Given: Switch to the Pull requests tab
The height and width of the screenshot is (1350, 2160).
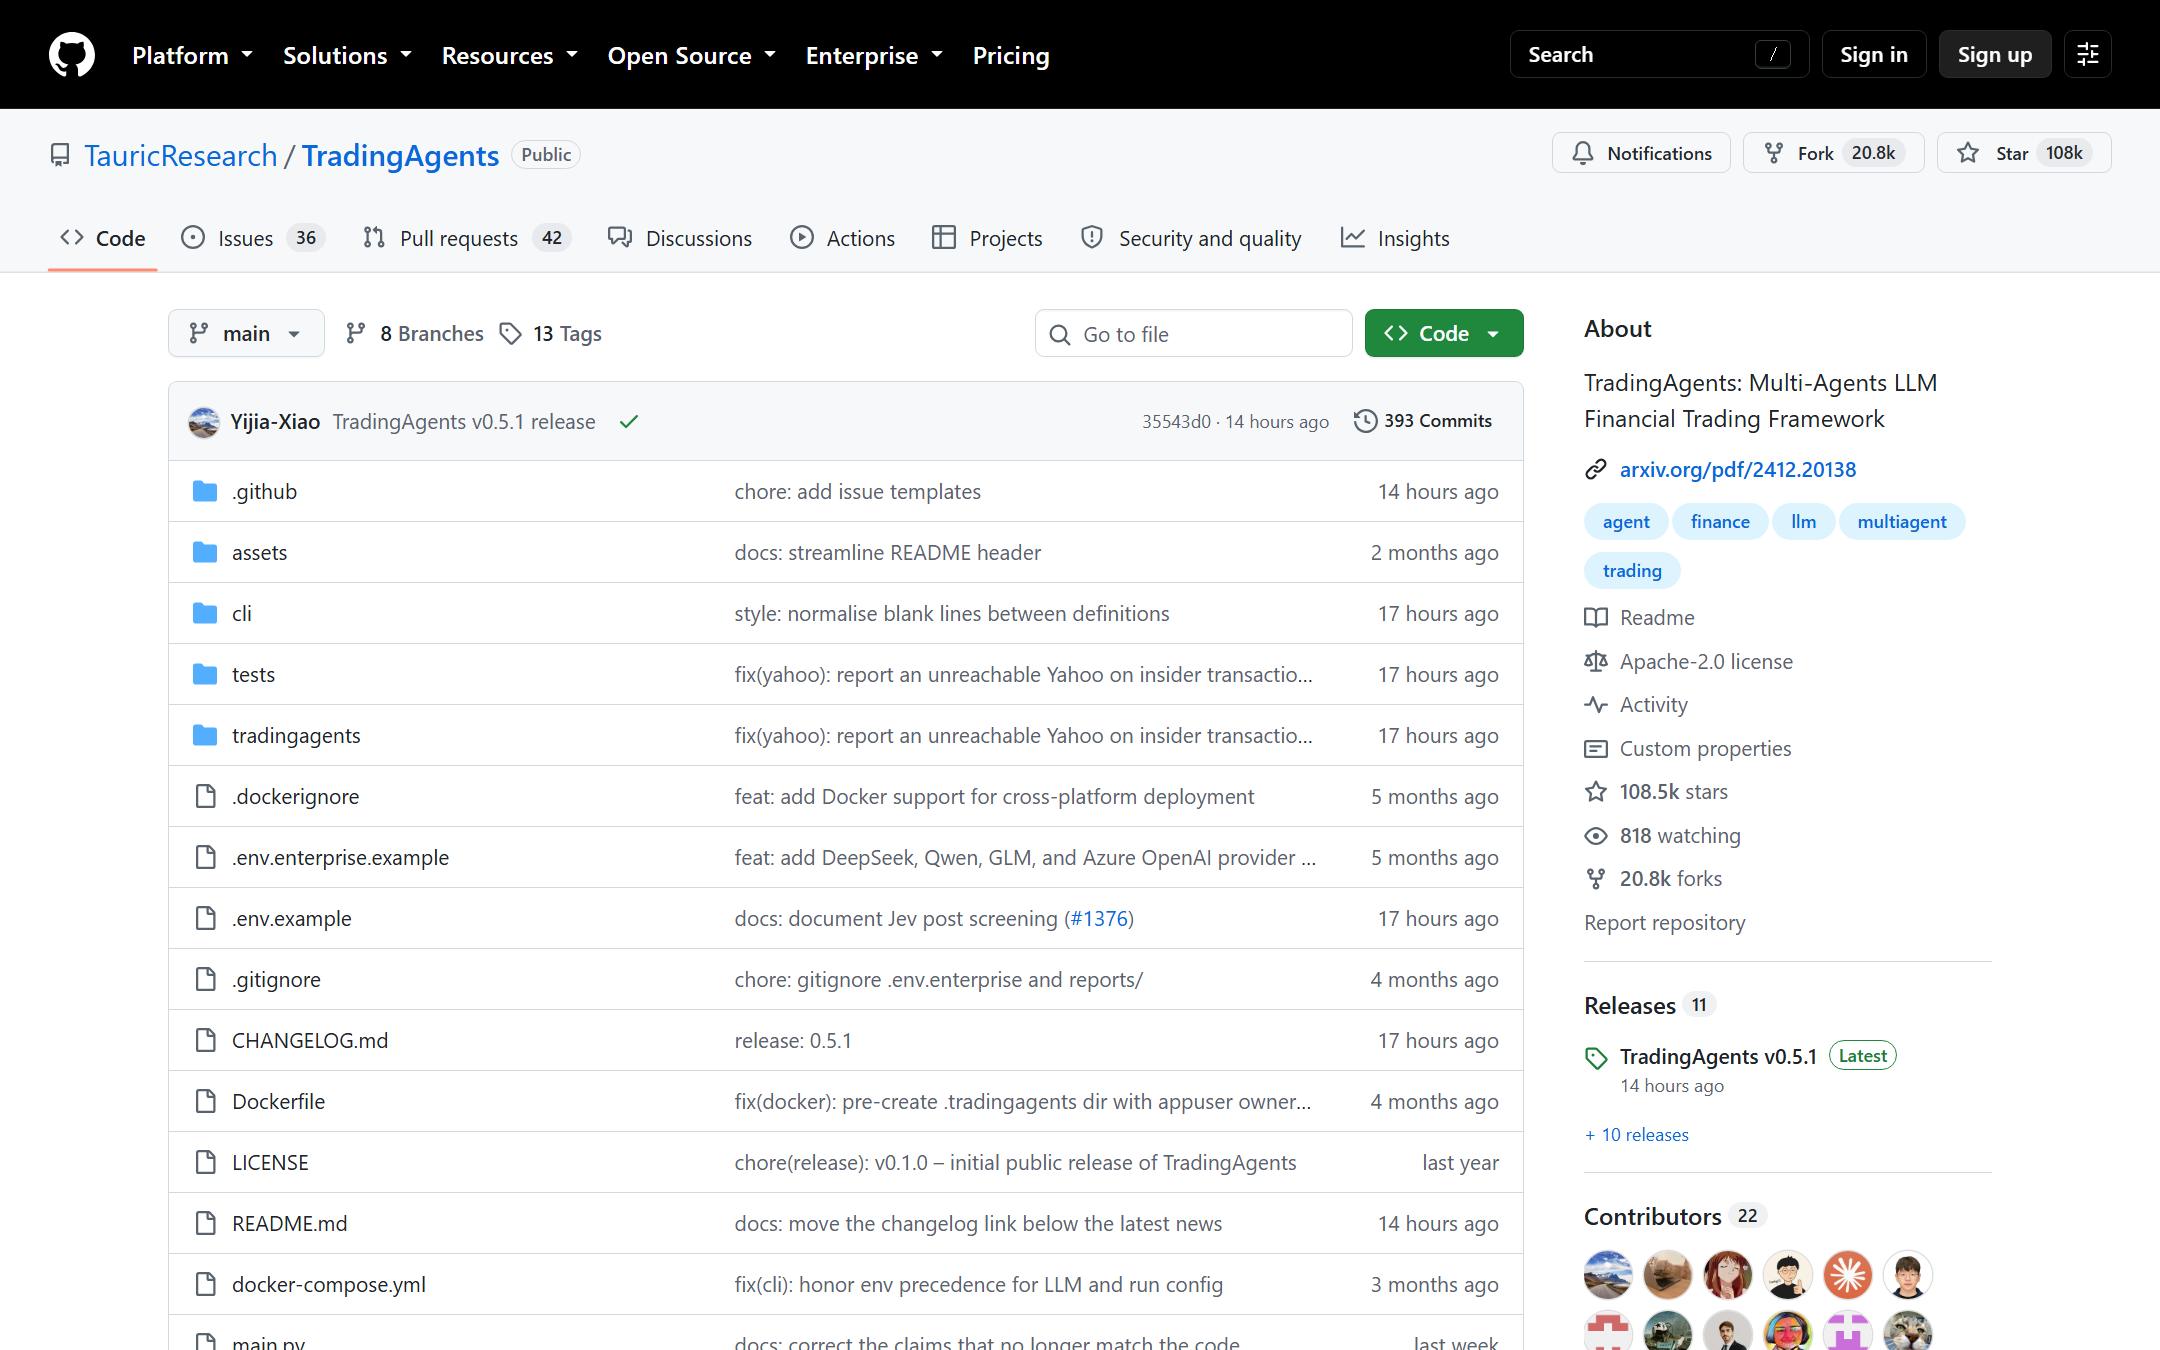Looking at the screenshot, I should [x=466, y=238].
